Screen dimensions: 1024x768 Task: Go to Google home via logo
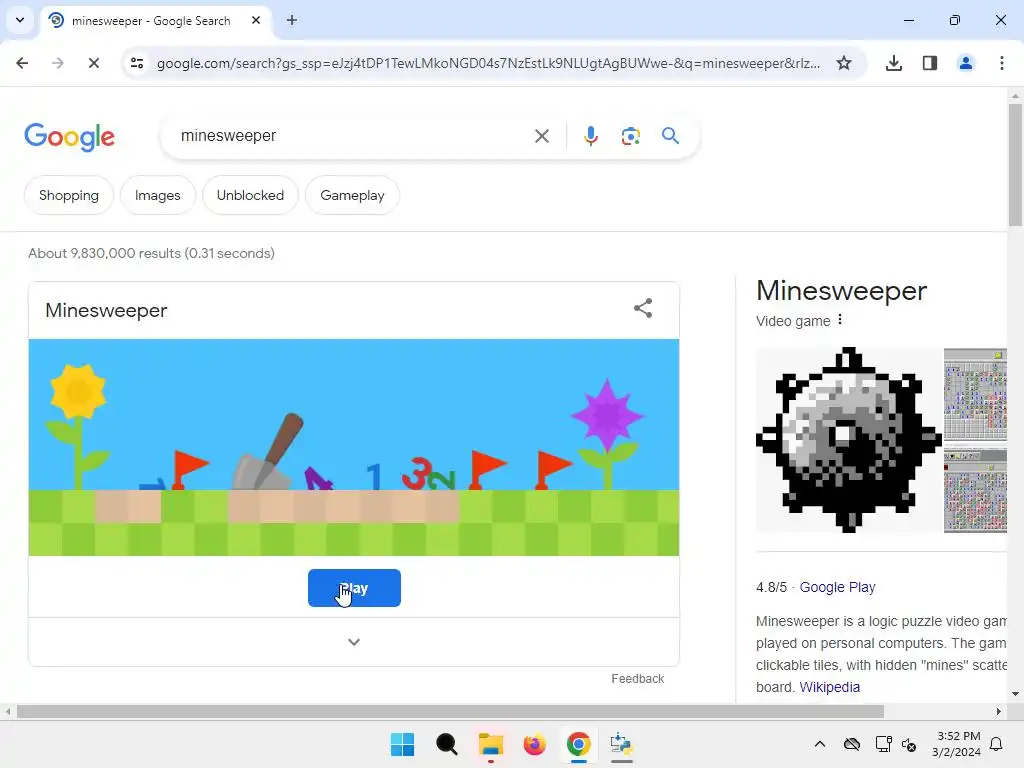(x=69, y=136)
